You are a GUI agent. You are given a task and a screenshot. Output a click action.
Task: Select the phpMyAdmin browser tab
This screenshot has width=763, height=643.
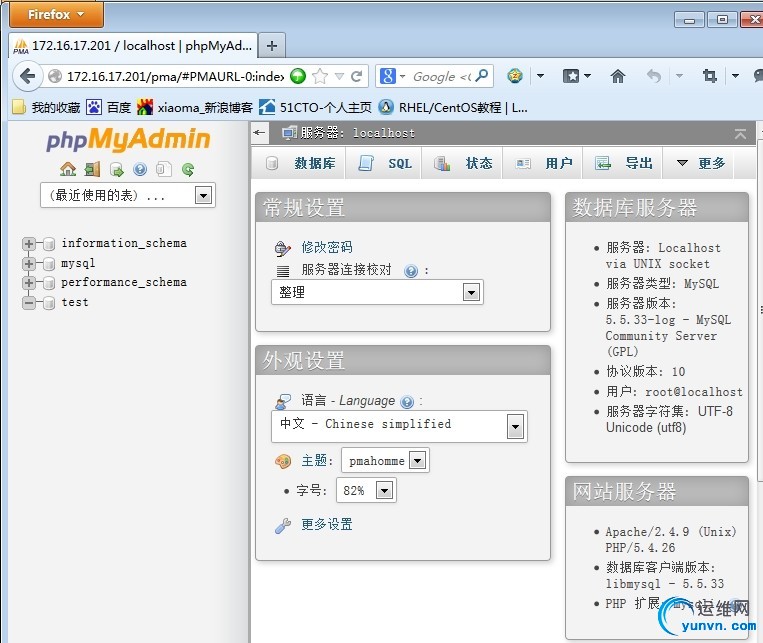pos(133,46)
